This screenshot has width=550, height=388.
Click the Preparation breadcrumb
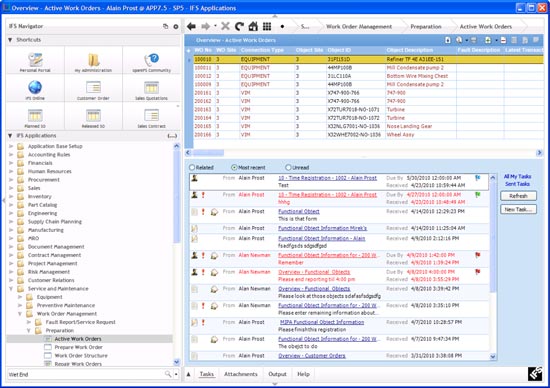click(x=426, y=27)
